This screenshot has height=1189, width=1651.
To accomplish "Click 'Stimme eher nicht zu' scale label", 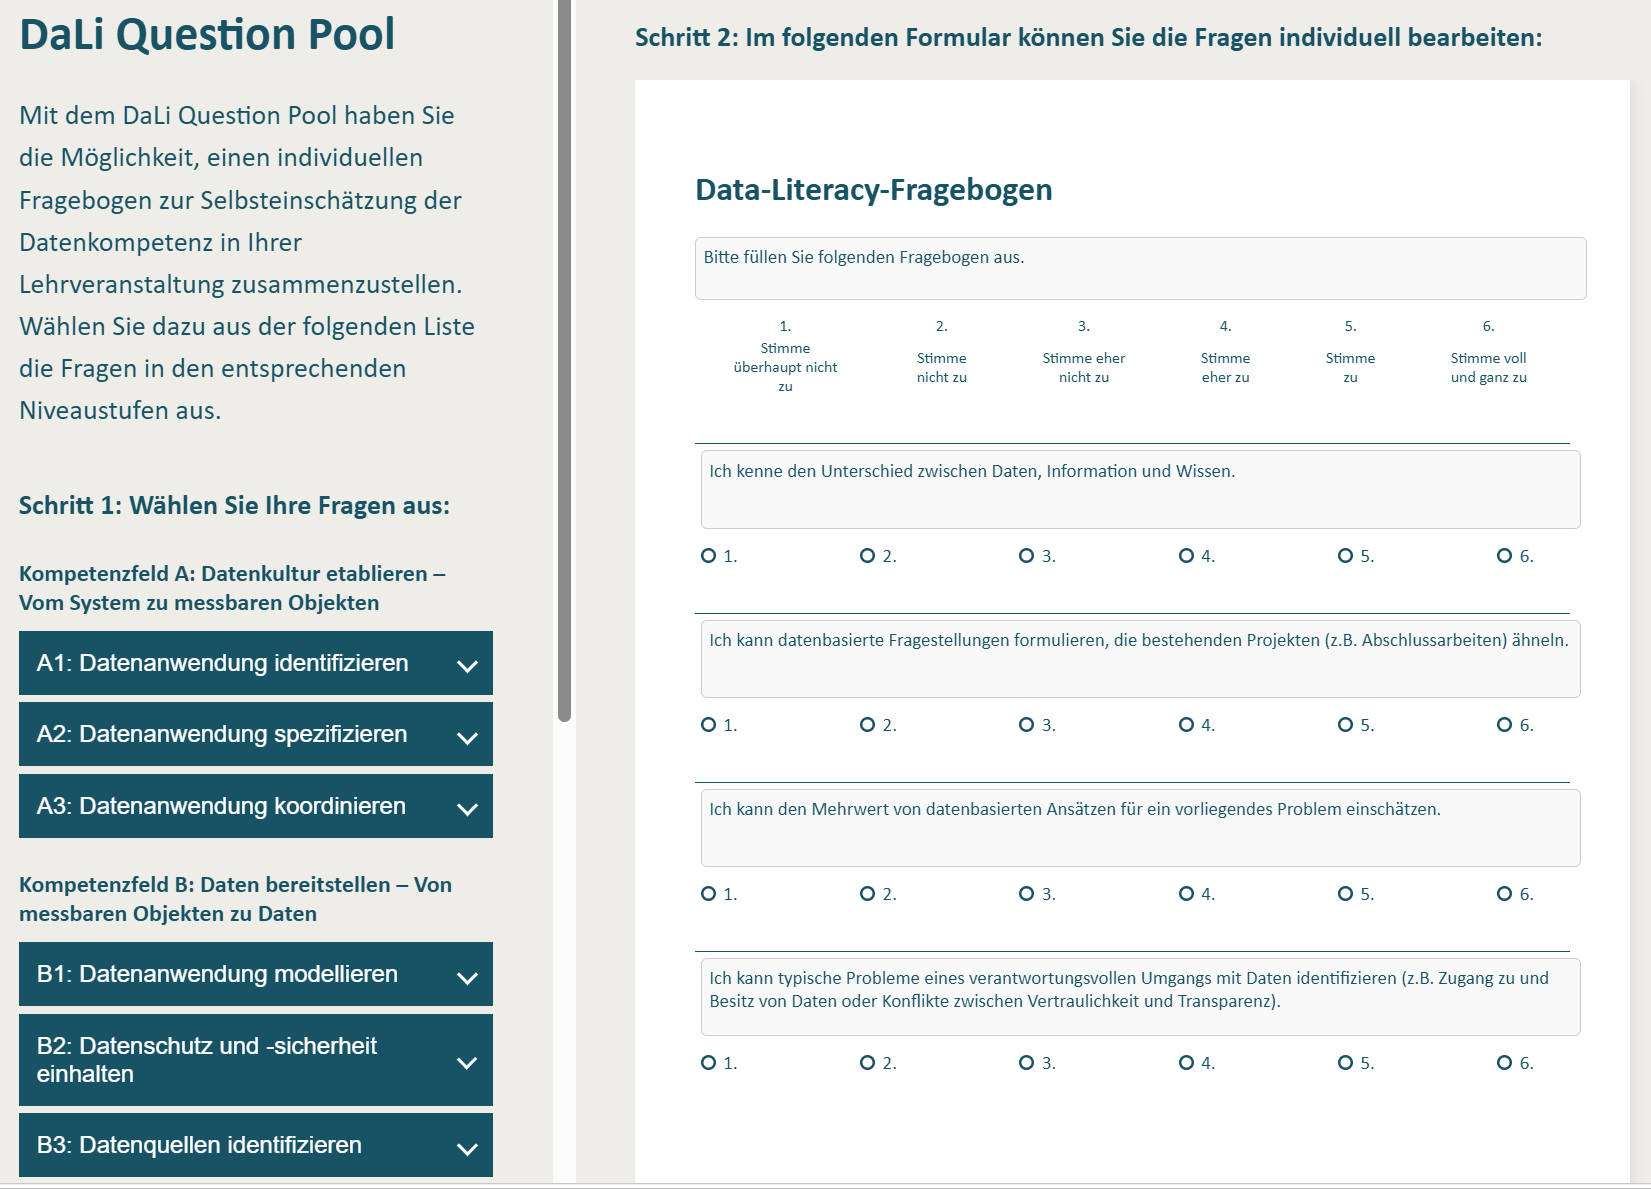I will (x=1084, y=367).
